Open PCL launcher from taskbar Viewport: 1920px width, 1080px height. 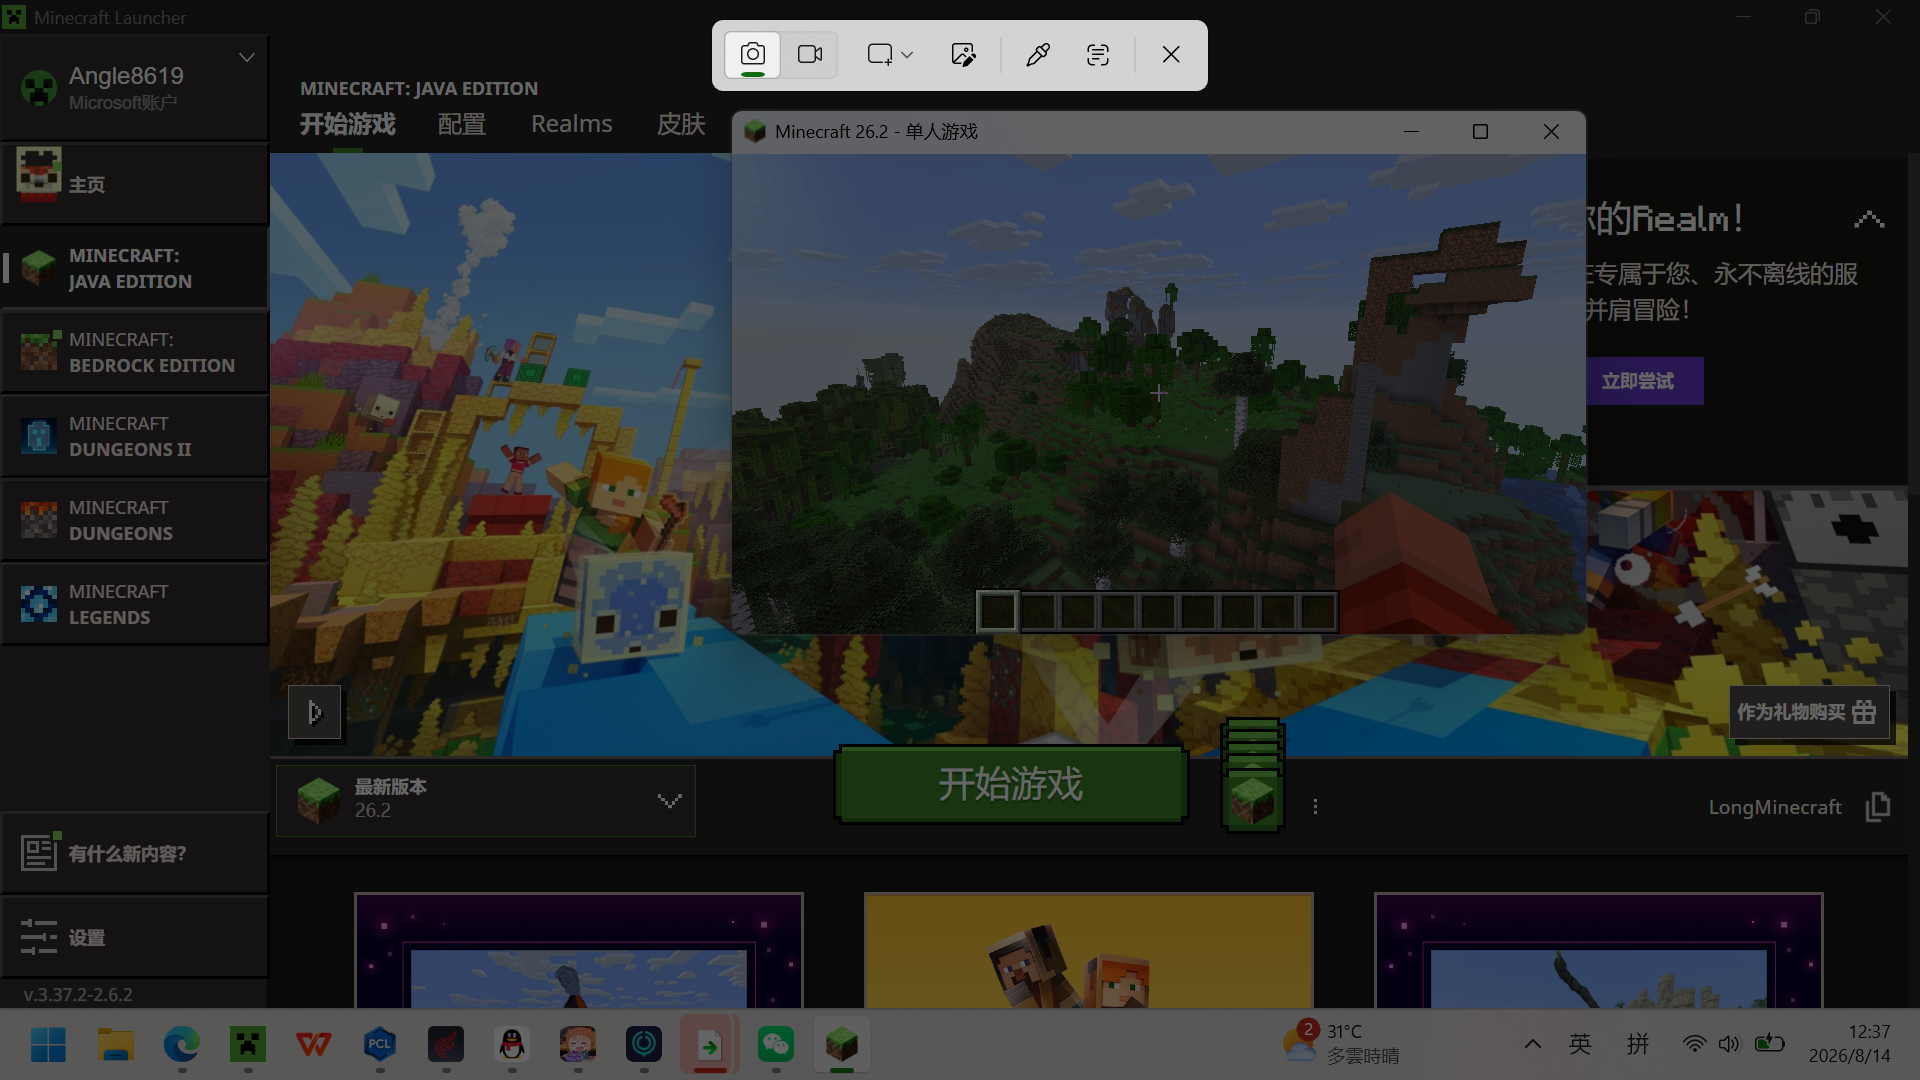click(x=380, y=1045)
